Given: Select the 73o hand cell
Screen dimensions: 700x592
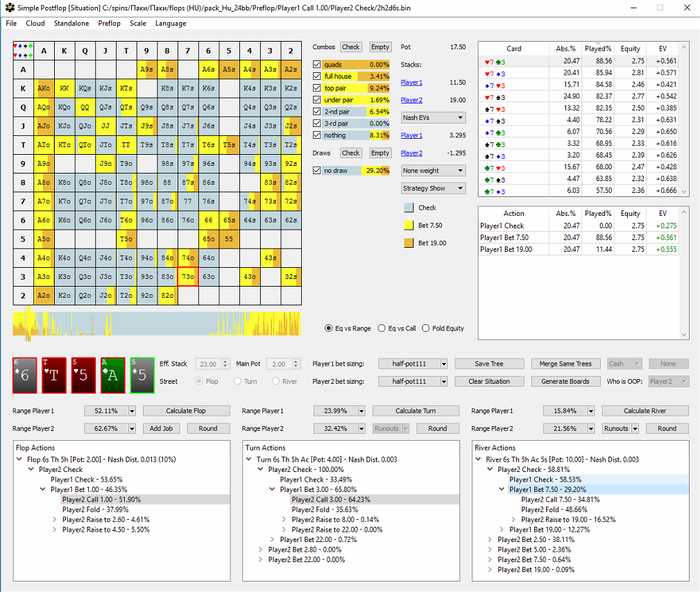Looking at the screenshot, I should tap(188, 276).
